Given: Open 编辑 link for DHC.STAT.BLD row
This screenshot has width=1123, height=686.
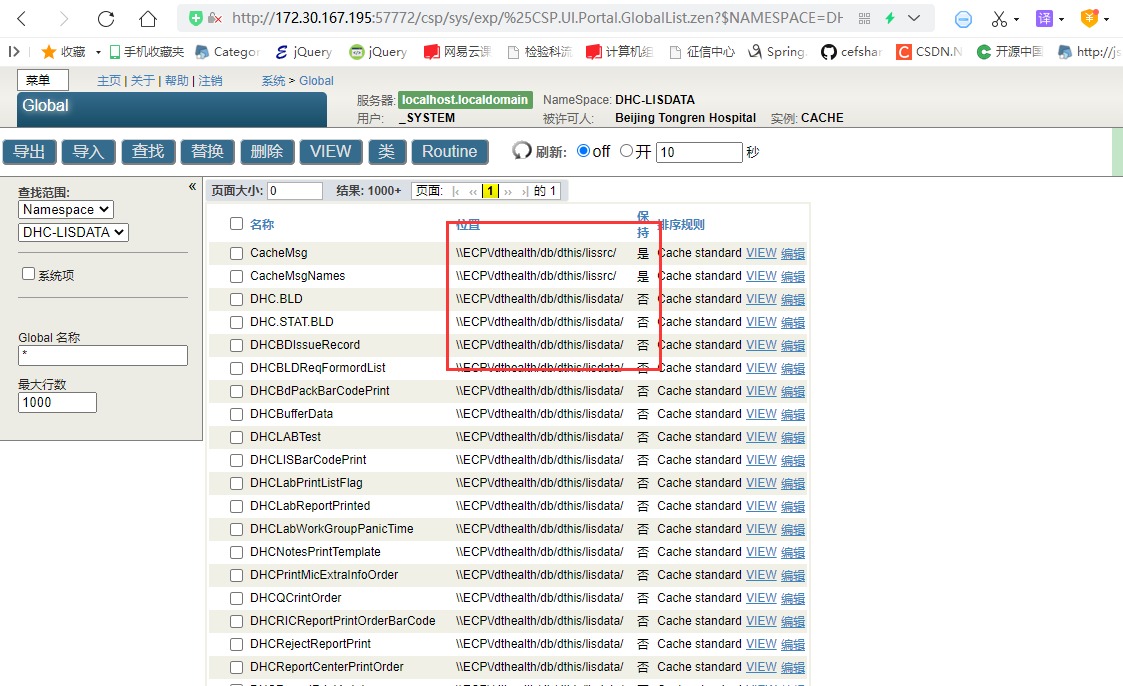Looking at the screenshot, I should [x=793, y=322].
